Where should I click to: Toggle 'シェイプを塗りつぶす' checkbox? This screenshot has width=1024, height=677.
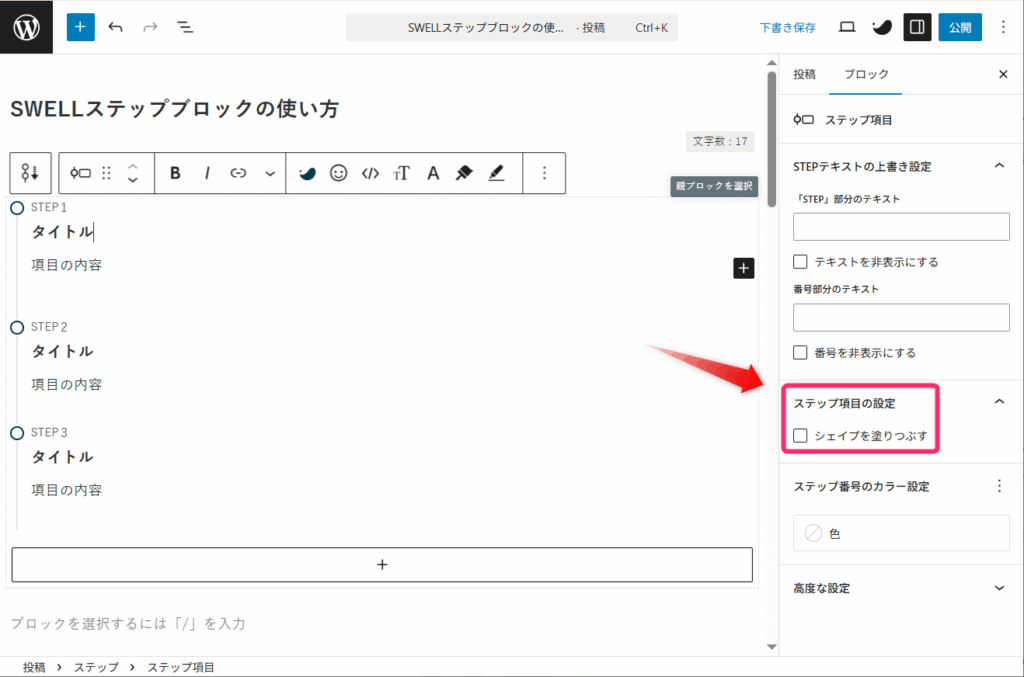(801, 436)
